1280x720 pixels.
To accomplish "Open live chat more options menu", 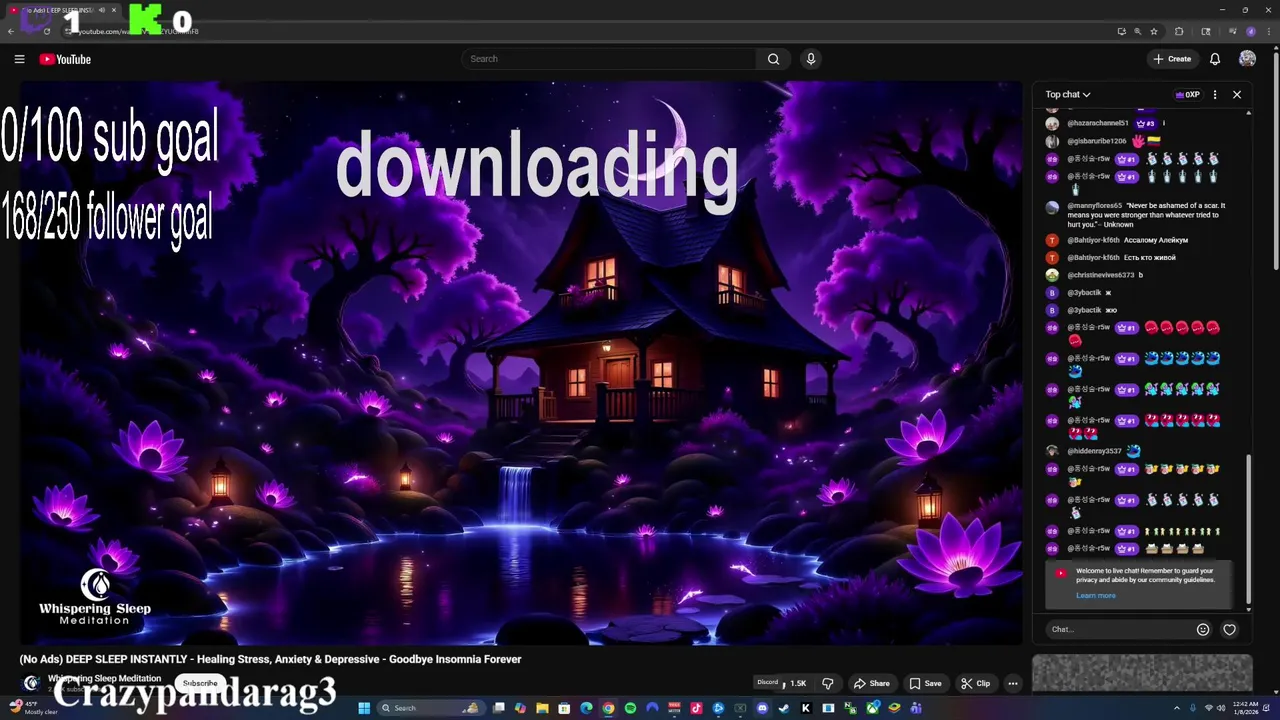I will (1215, 94).
